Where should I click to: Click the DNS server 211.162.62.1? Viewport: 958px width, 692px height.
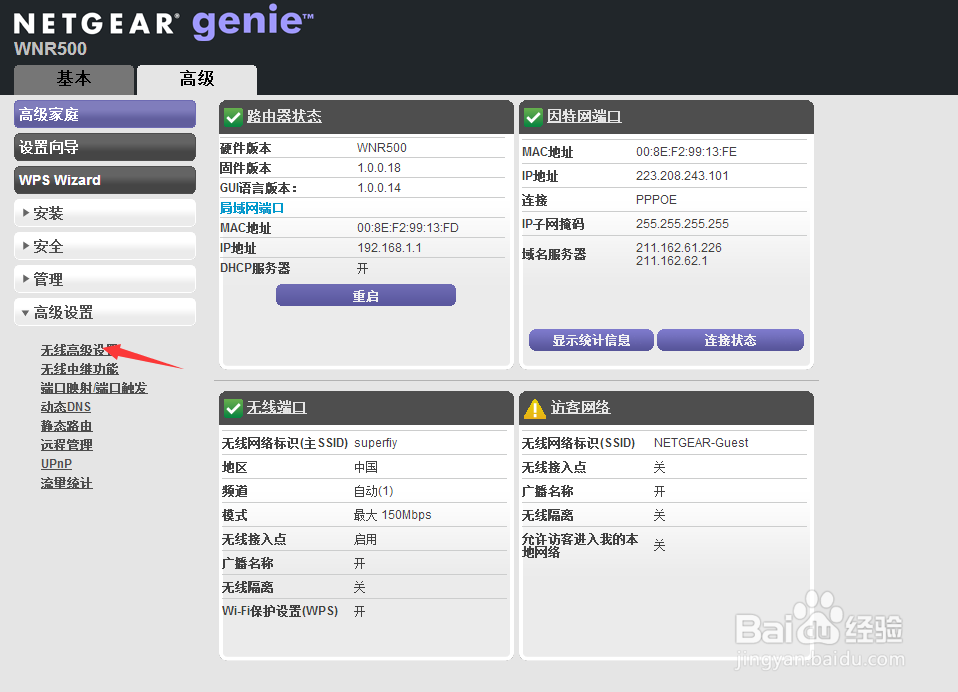click(x=671, y=261)
